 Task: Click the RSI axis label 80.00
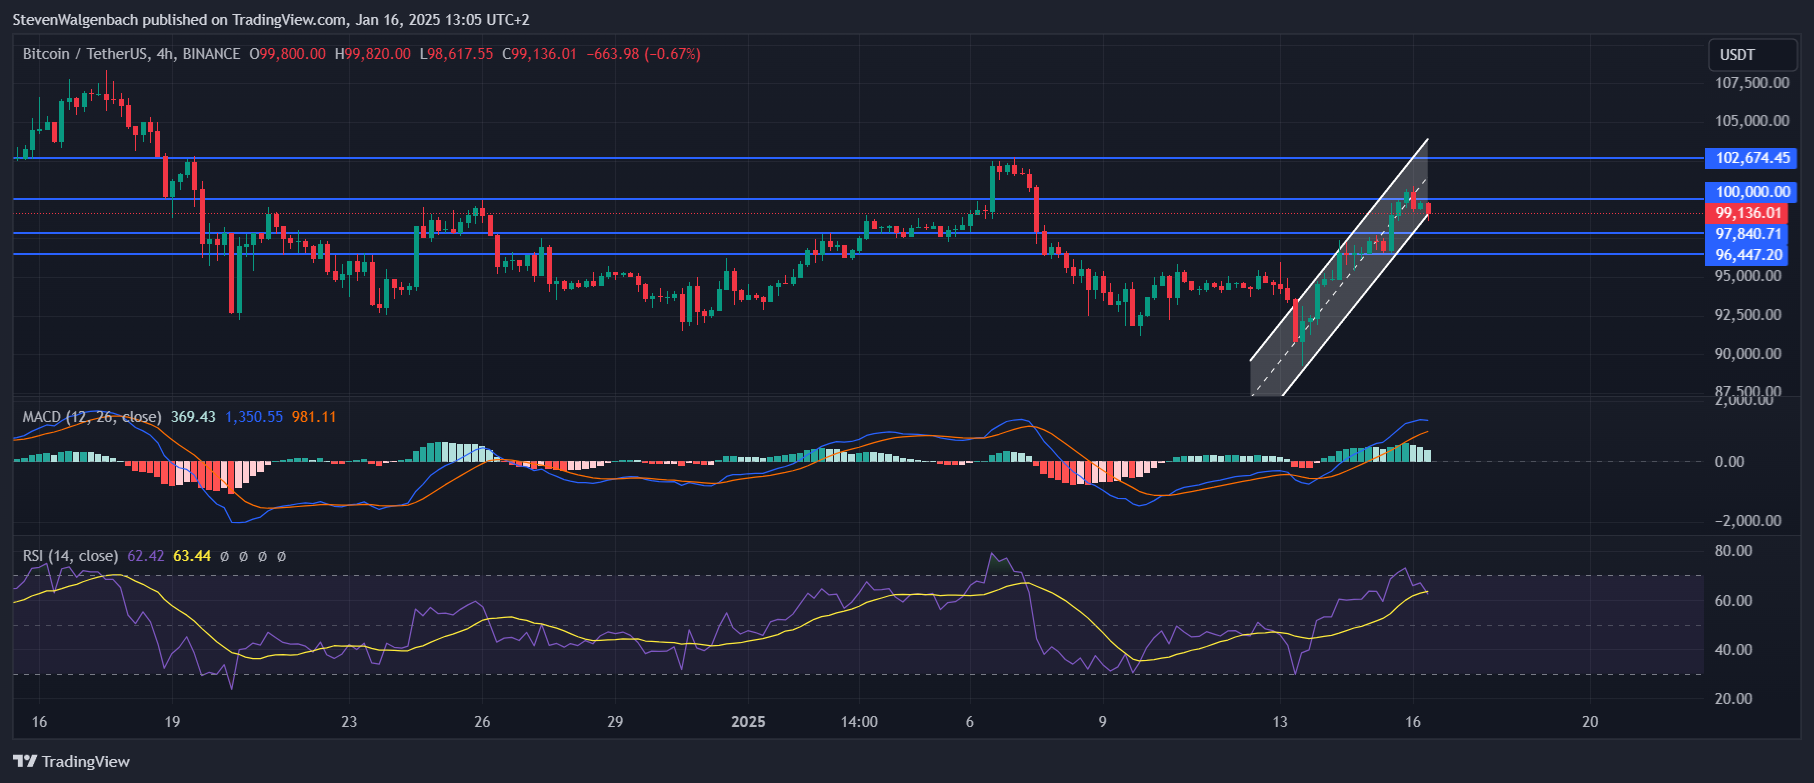pos(1733,551)
